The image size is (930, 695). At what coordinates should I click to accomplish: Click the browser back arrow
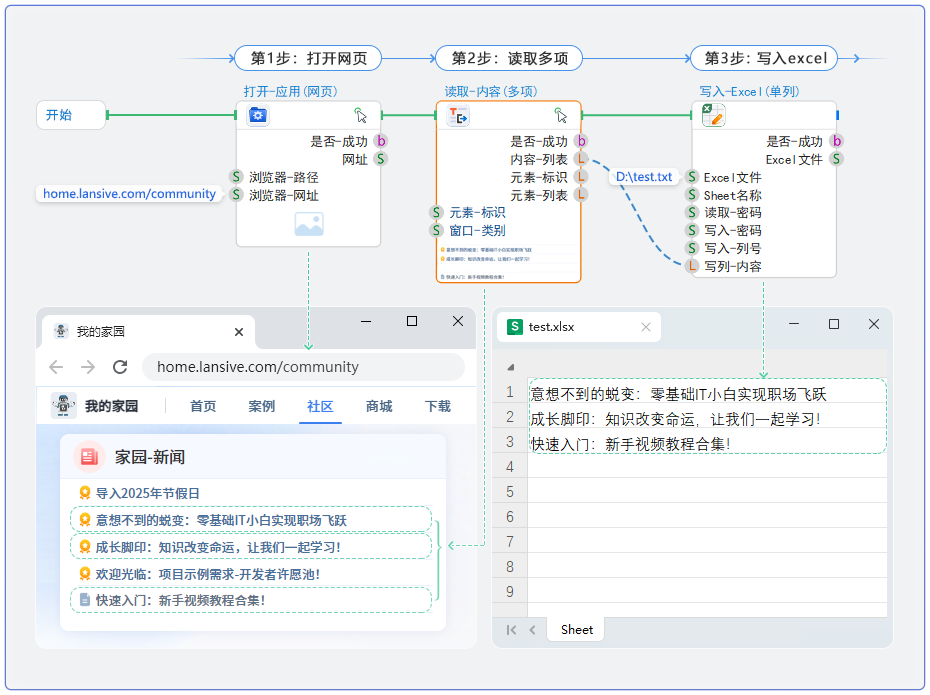(56, 367)
